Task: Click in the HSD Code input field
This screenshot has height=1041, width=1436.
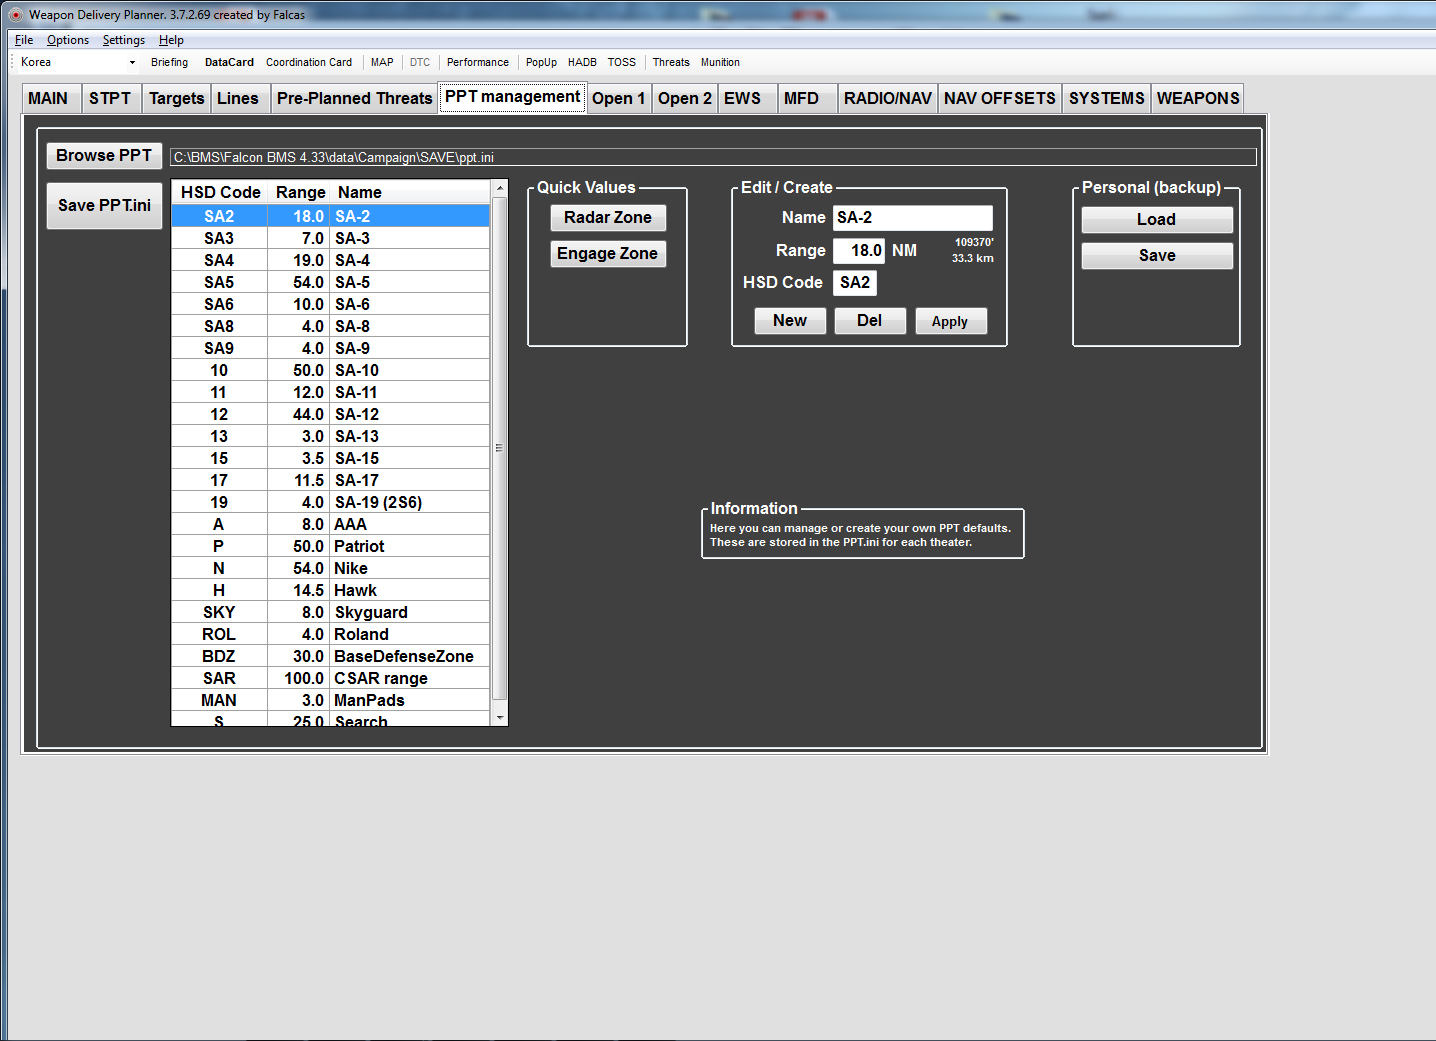Action: pos(855,282)
